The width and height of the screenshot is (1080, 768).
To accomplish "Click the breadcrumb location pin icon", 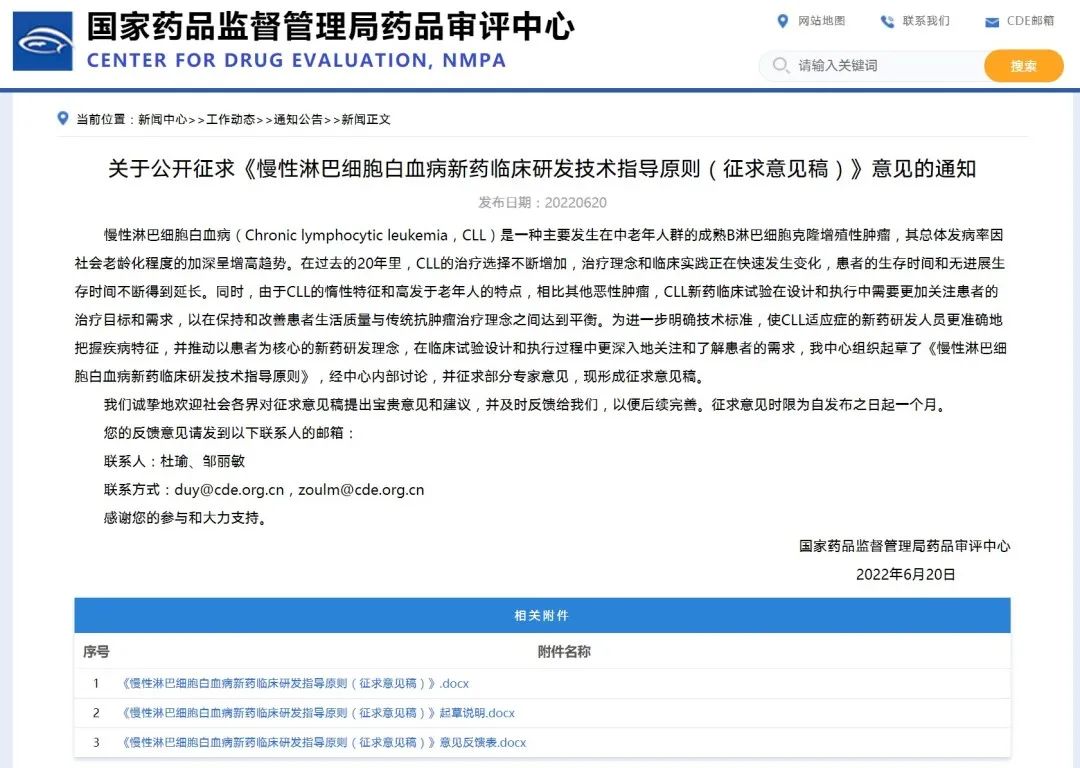I will click(x=63, y=119).
